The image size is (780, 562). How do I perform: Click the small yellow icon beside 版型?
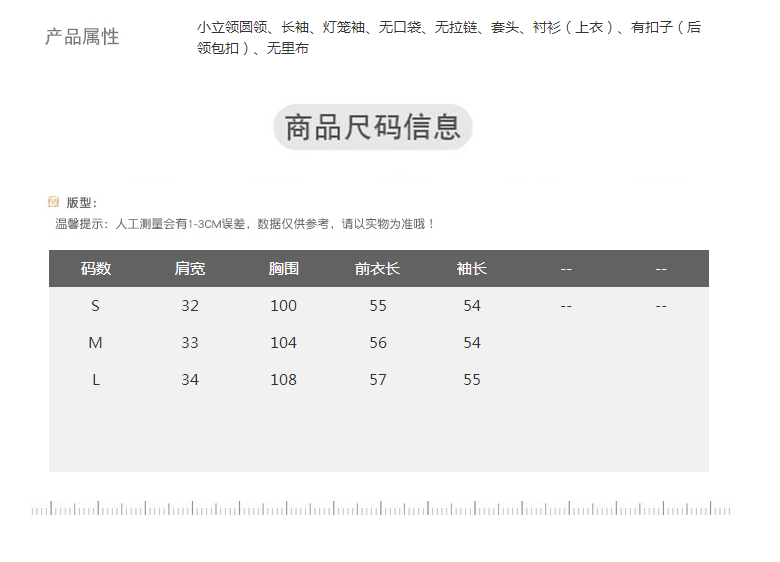click(53, 202)
